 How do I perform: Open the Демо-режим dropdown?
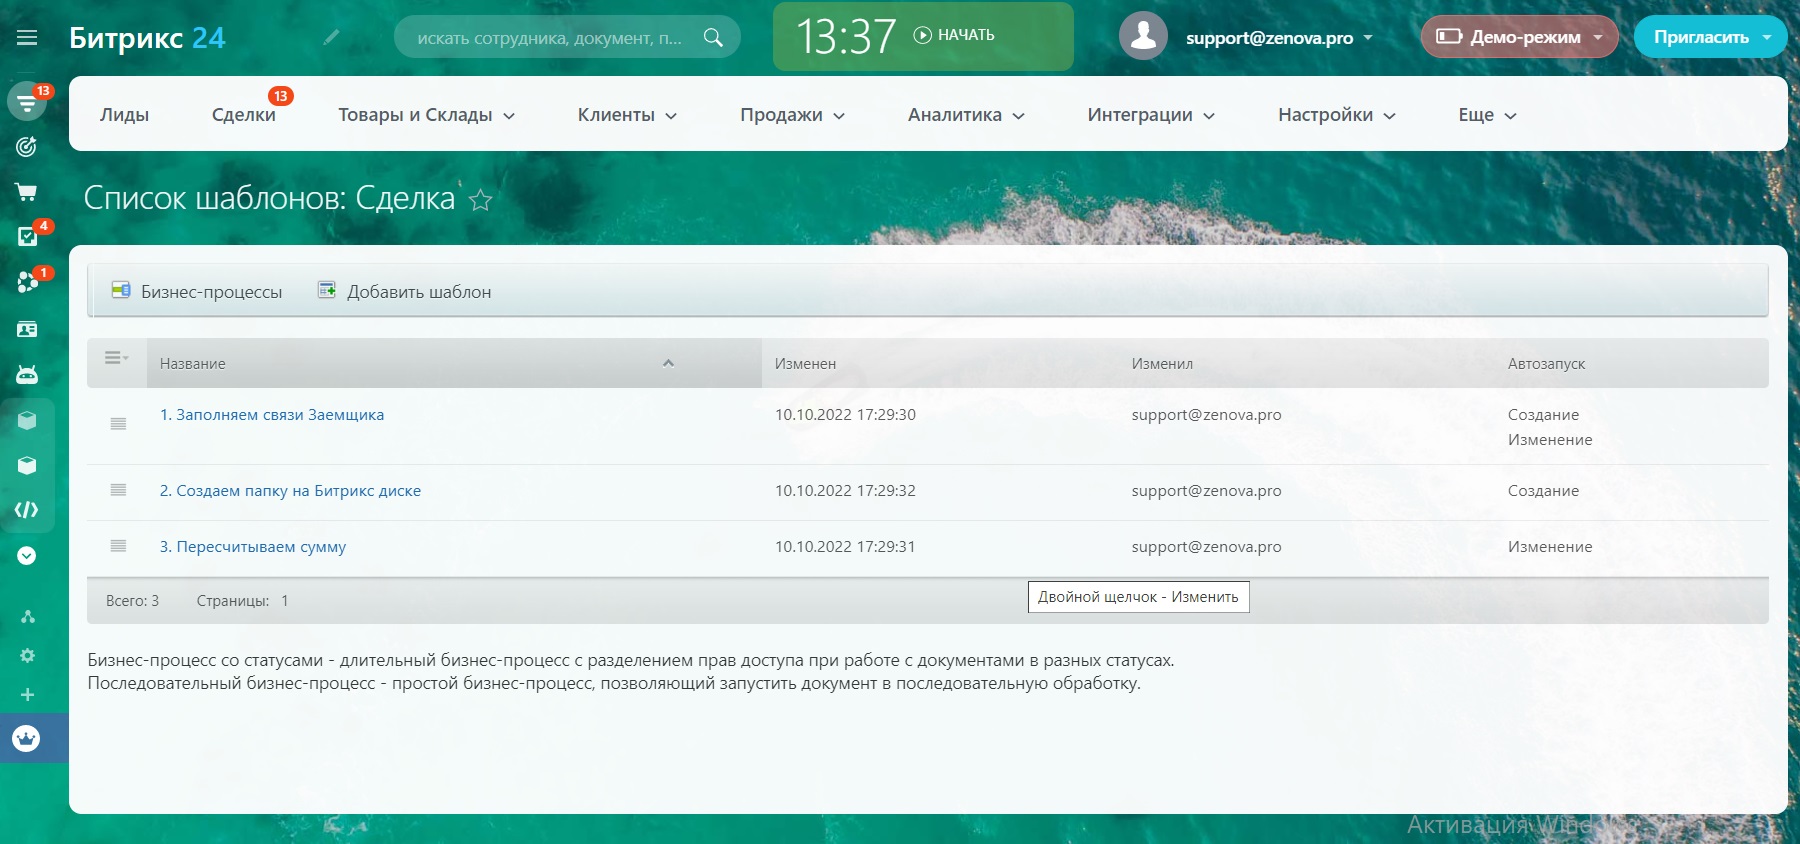(x=1519, y=37)
